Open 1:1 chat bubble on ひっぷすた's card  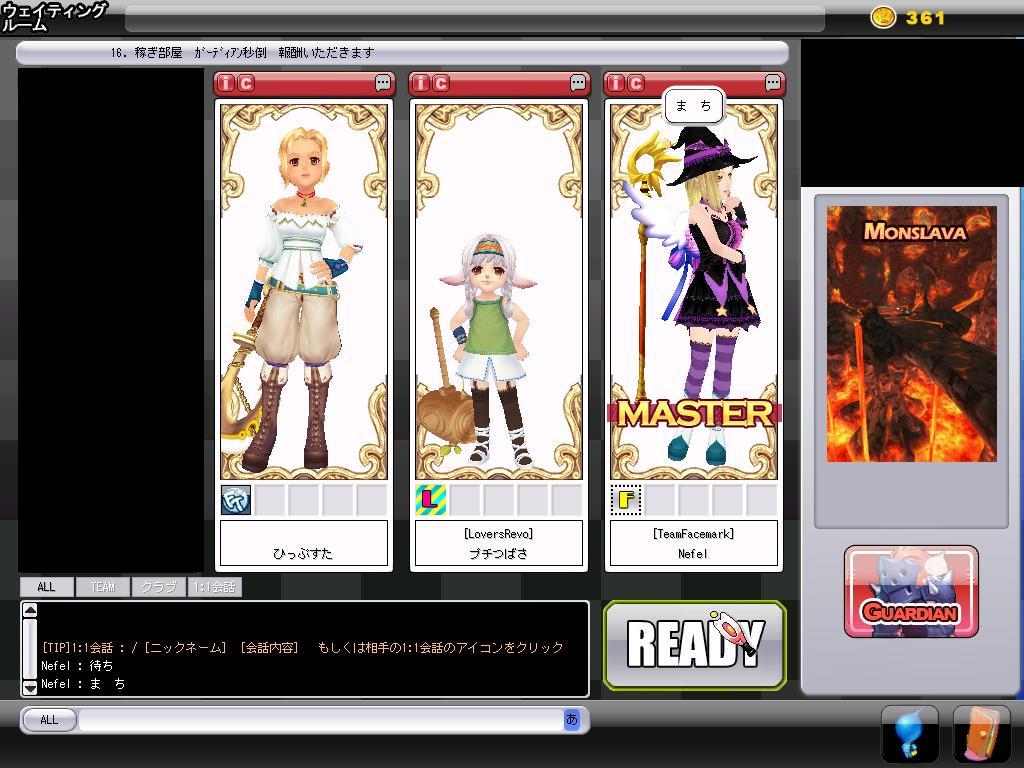[383, 83]
